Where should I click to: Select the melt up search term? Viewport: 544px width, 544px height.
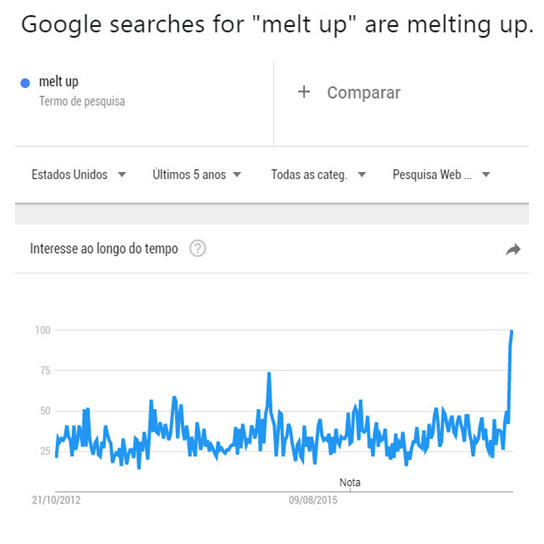click(x=59, y=82)
